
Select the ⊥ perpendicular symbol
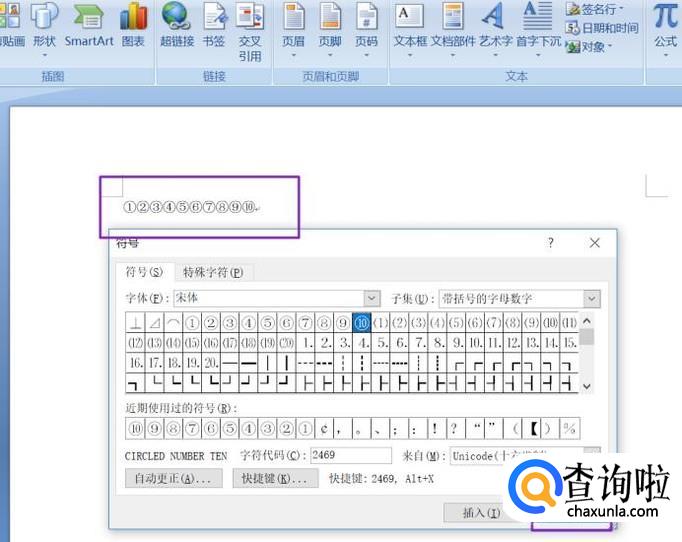pos(136,323)
